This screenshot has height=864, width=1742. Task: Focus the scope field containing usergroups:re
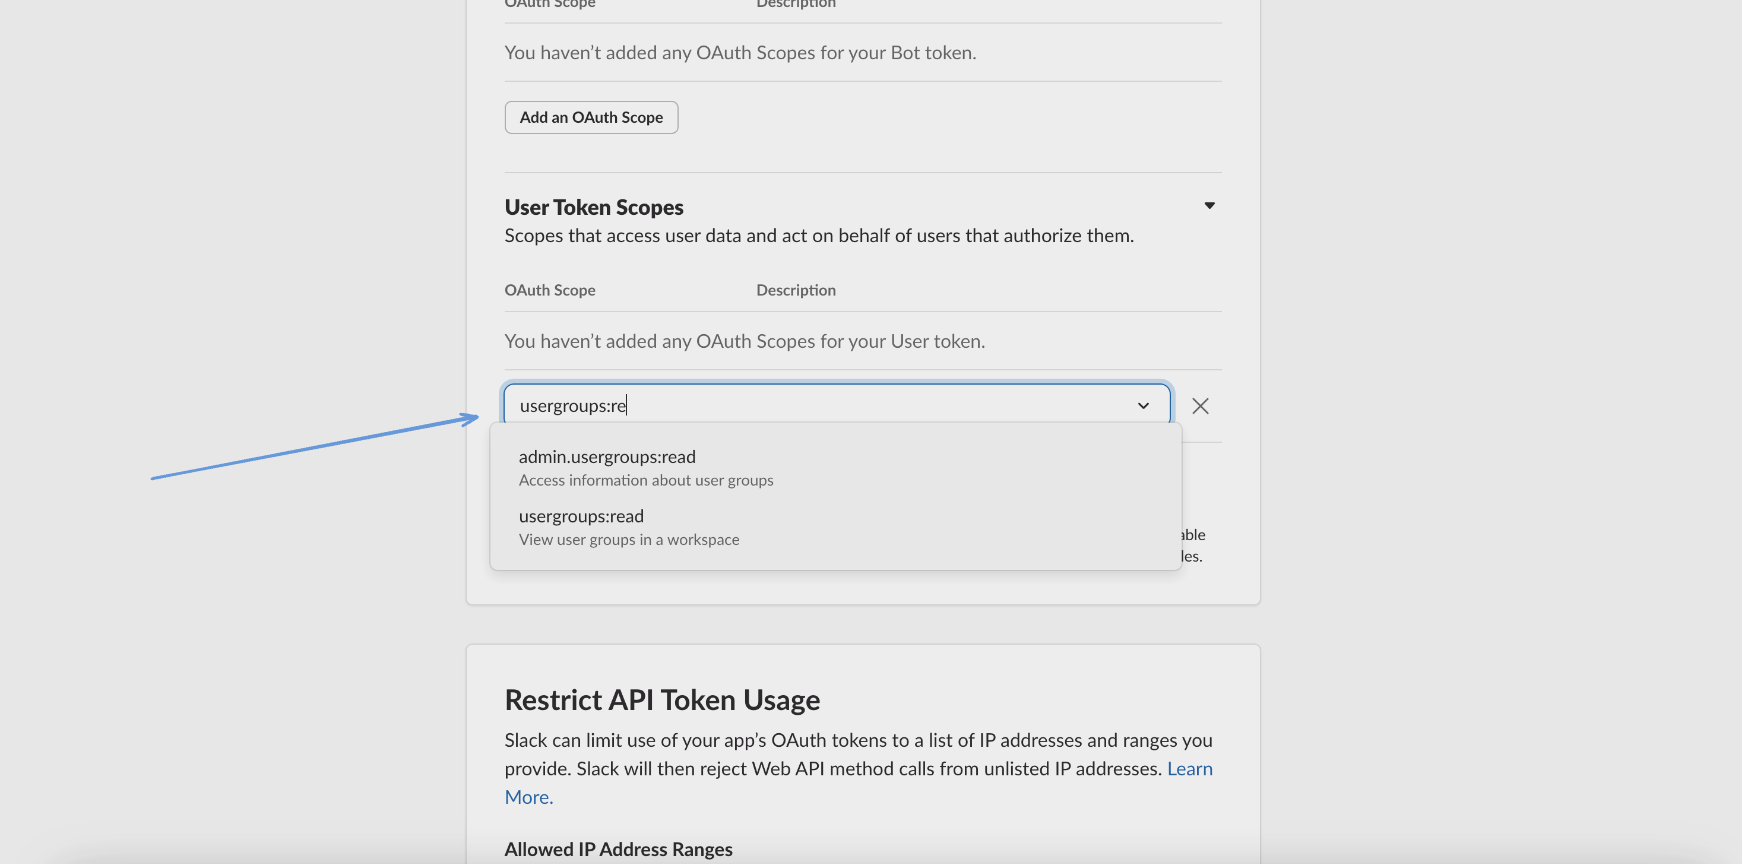[820, 406]
